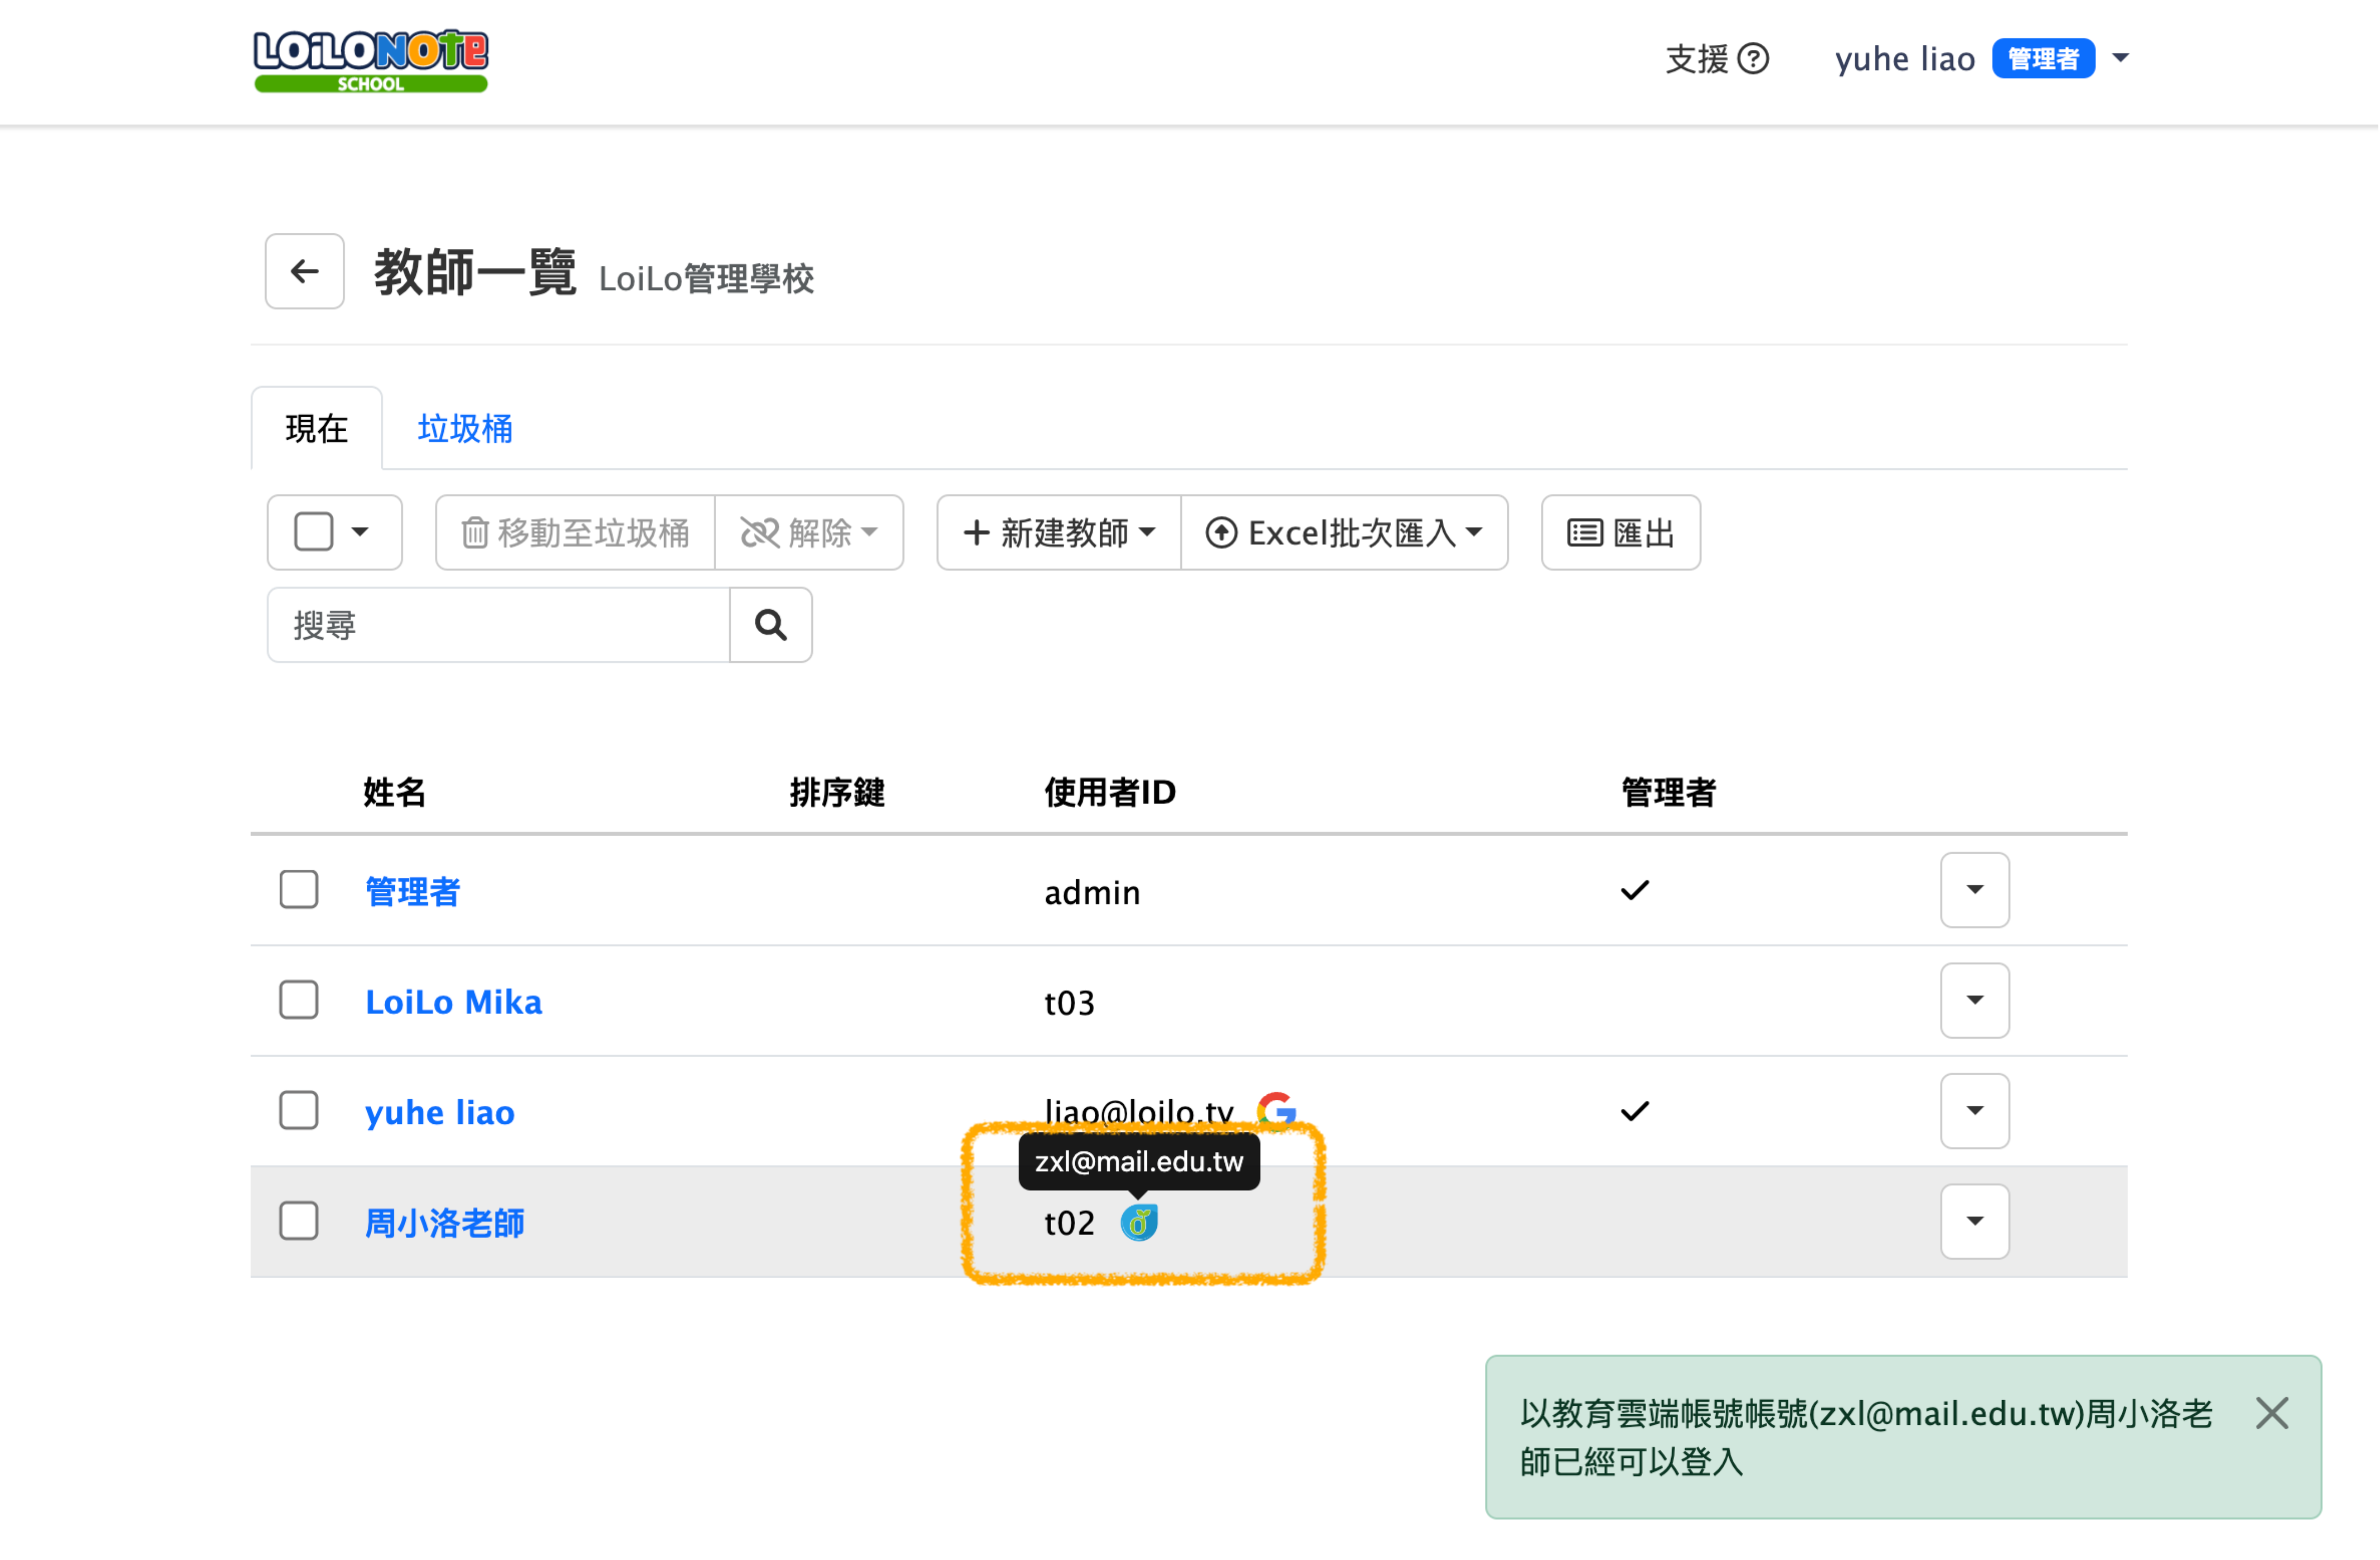2380x1560 pixels.
Task: Click the LoiLoNote School logo
Action: point(370,60)
